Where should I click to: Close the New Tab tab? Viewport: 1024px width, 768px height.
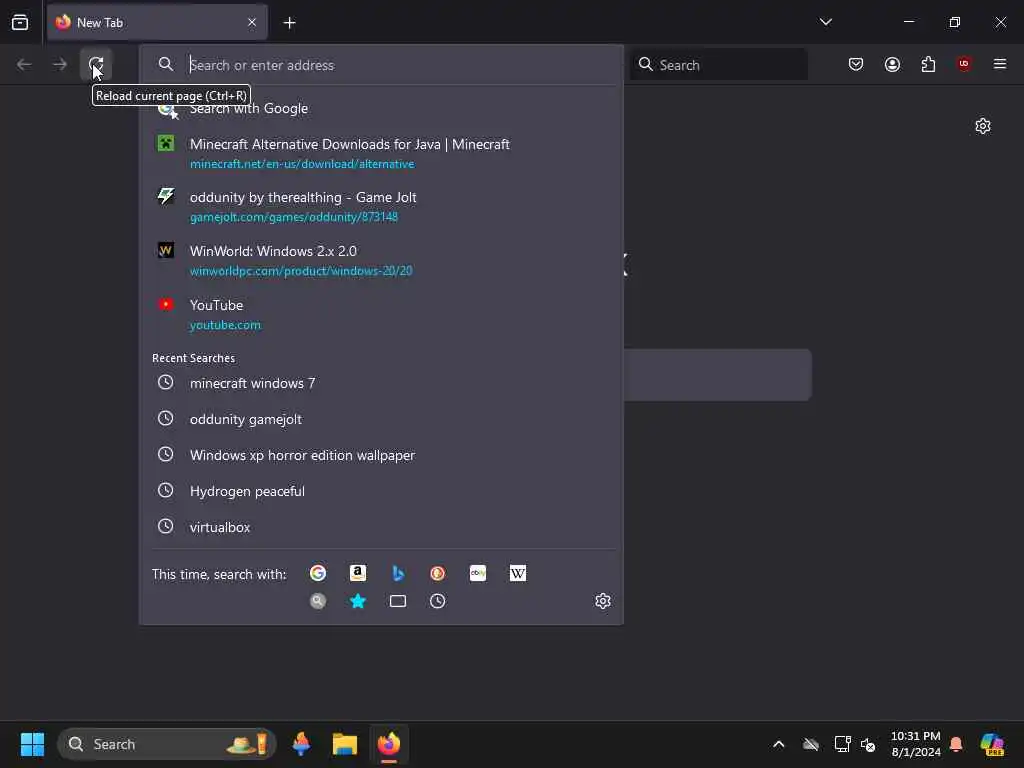tap(252, 22)
